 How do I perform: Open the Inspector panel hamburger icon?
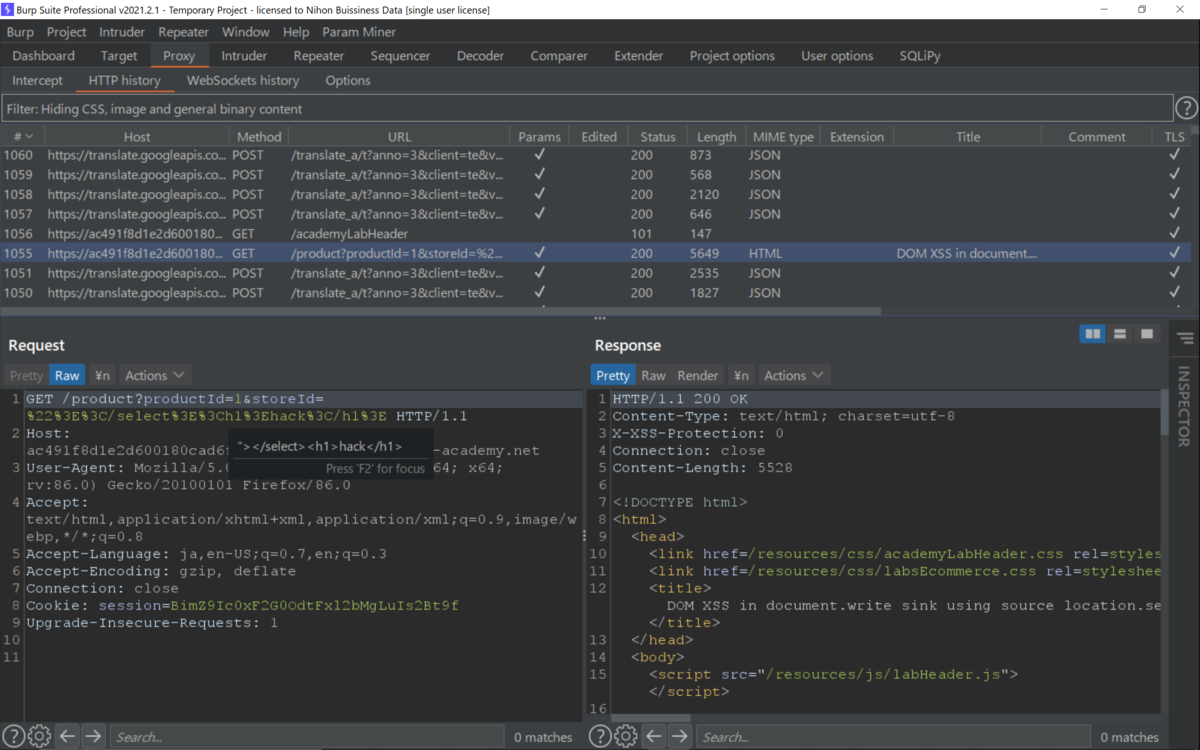point(1186,339)
